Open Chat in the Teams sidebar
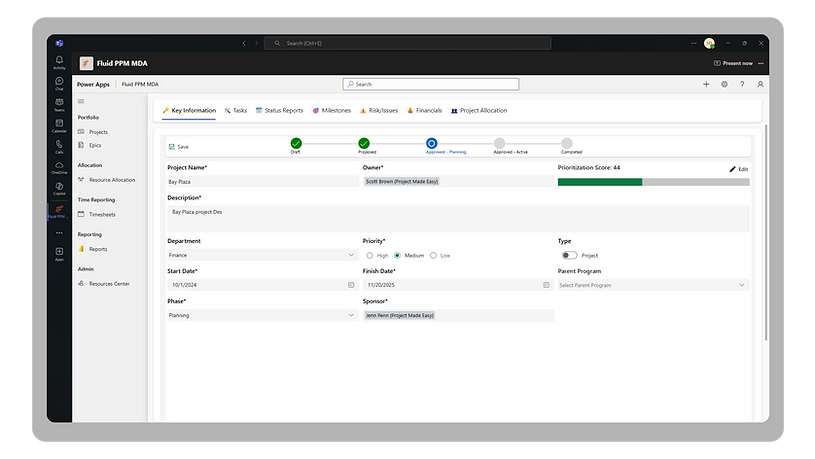 pos(59,81)
